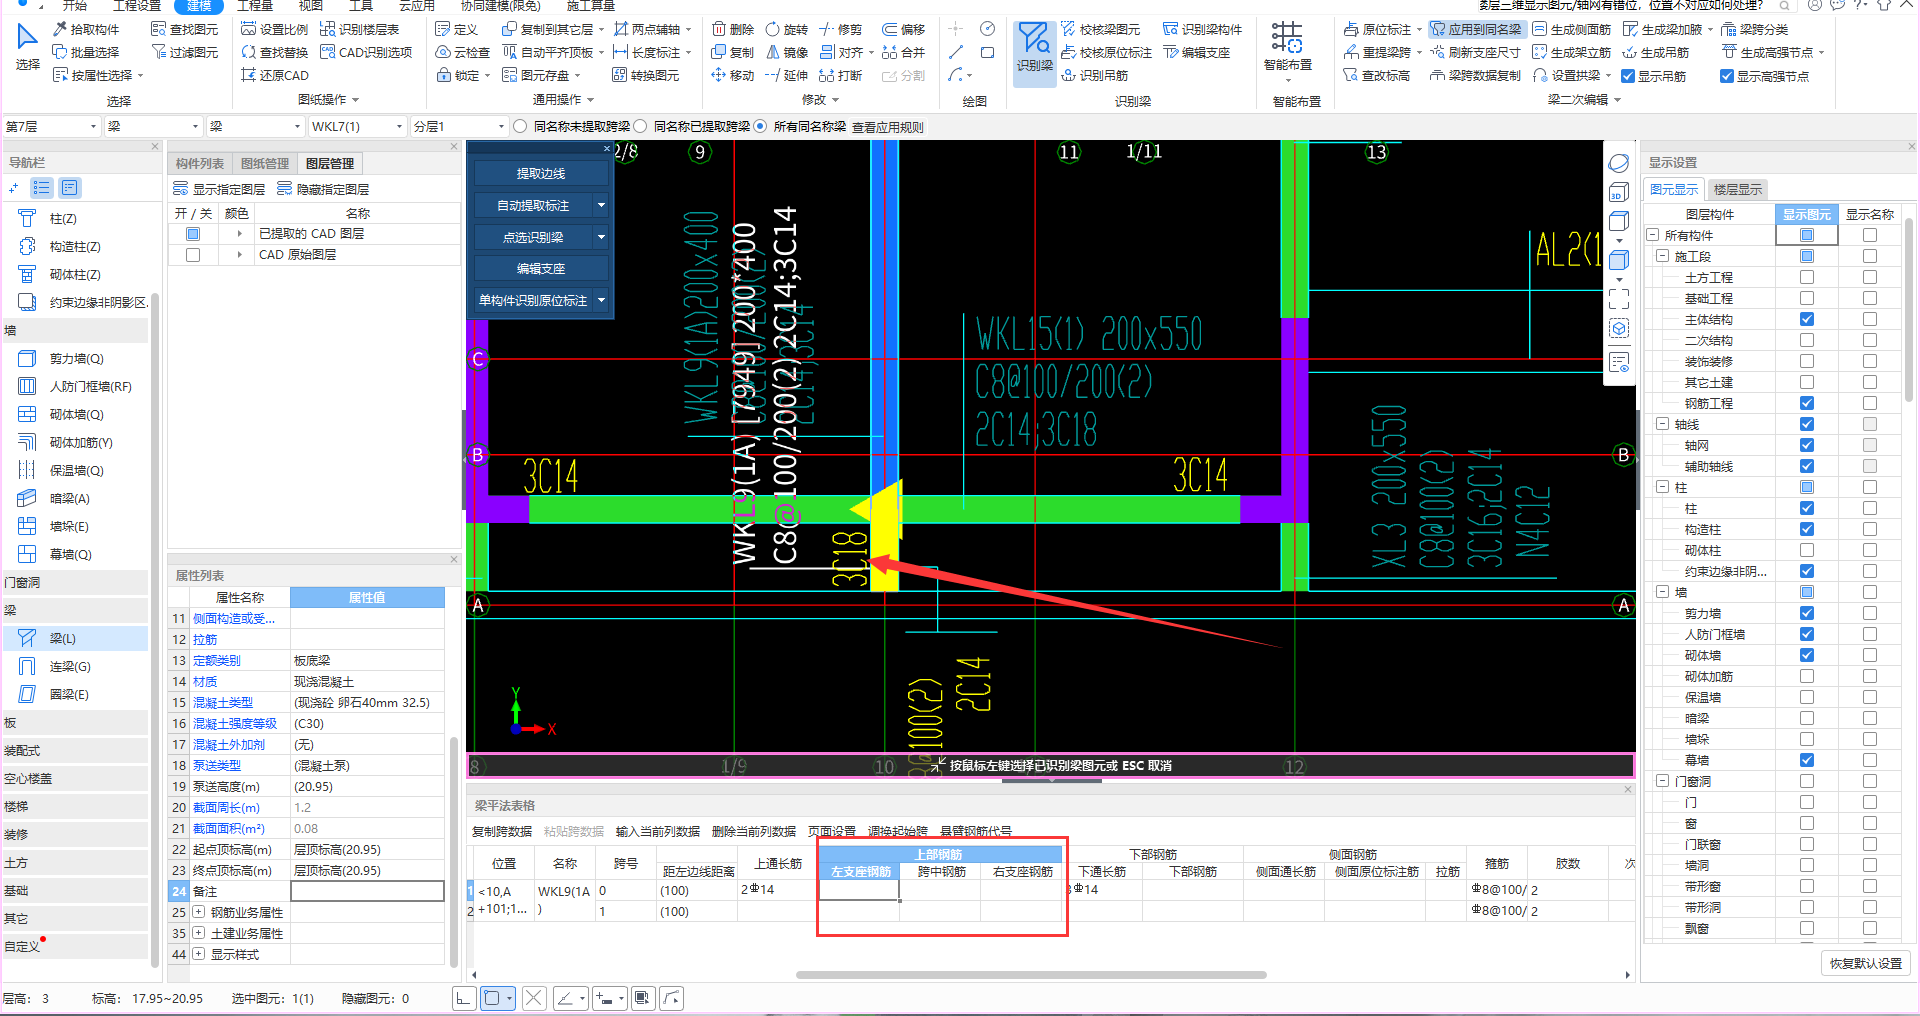Expand 土建业务属性 property group

[198, 933]
